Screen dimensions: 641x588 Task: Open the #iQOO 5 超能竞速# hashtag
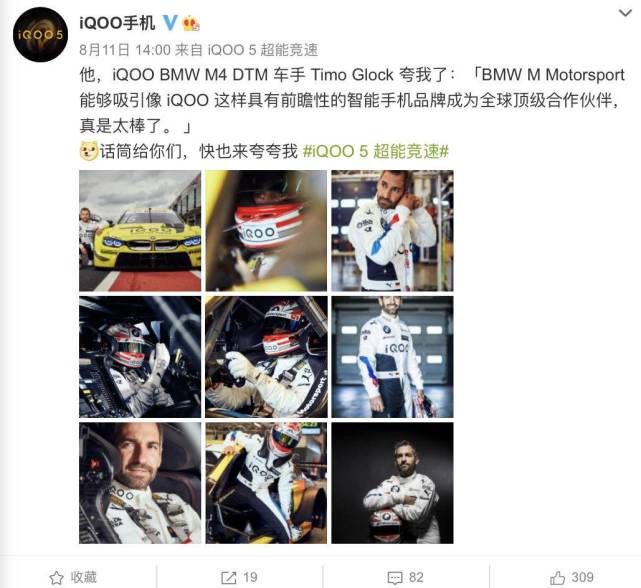pyautogui.click(x=376, y=151)
